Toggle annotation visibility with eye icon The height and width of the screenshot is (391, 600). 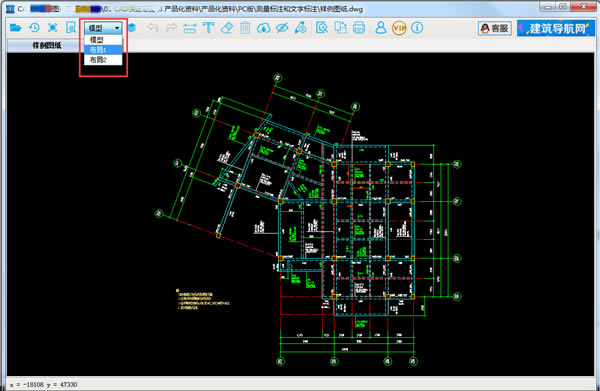(282, 28)
